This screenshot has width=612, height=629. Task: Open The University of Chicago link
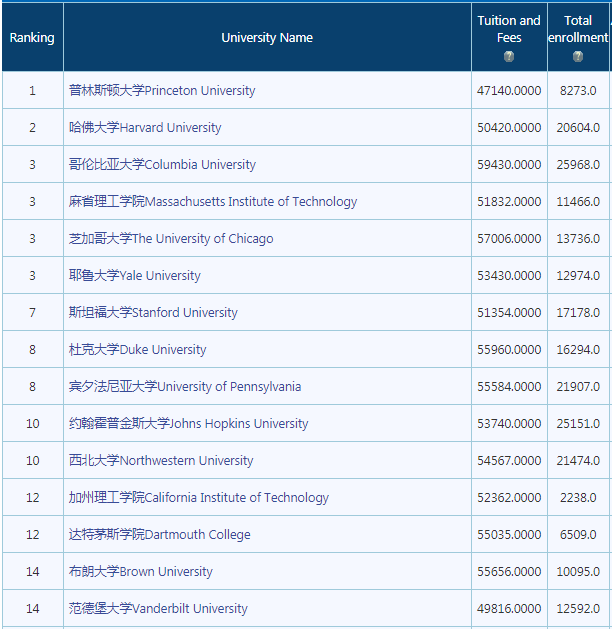click(x=171, y=239)
